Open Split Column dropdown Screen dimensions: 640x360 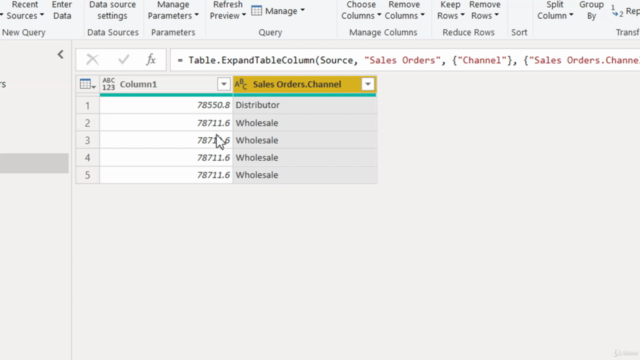pyautogui.click(x=555, y=11)
